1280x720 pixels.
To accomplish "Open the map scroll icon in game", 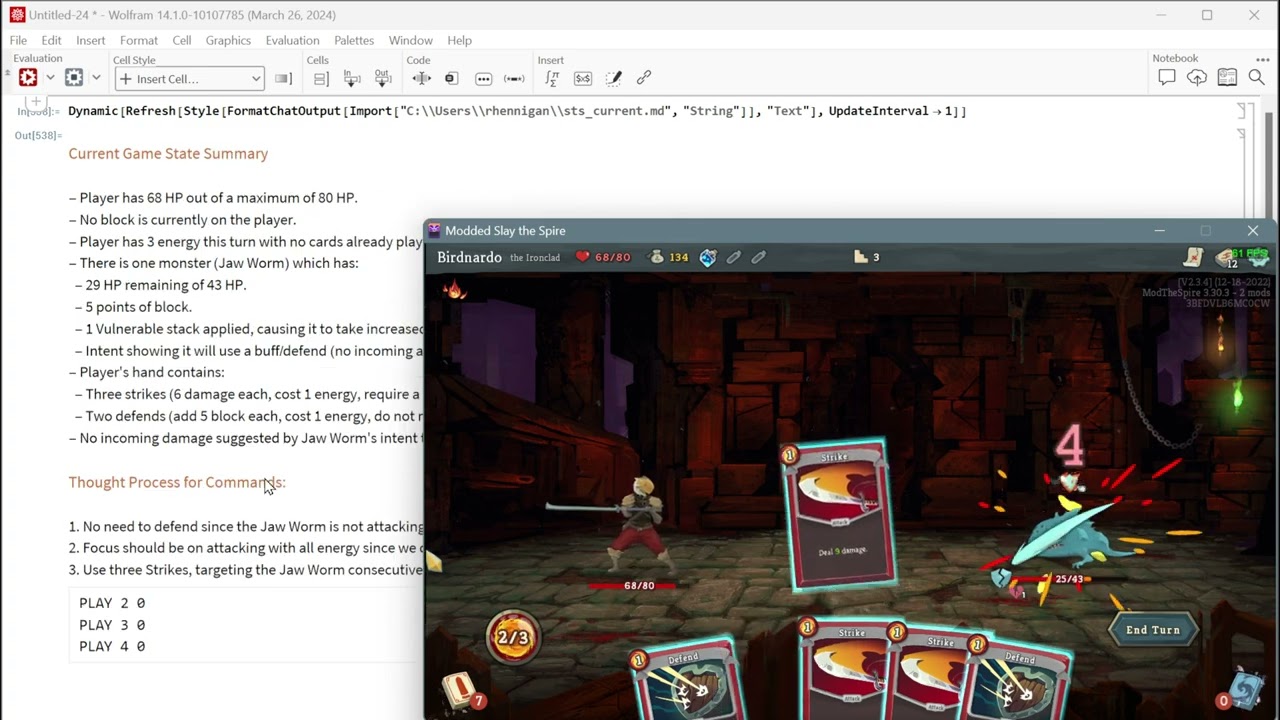I will click(1192, 257).
